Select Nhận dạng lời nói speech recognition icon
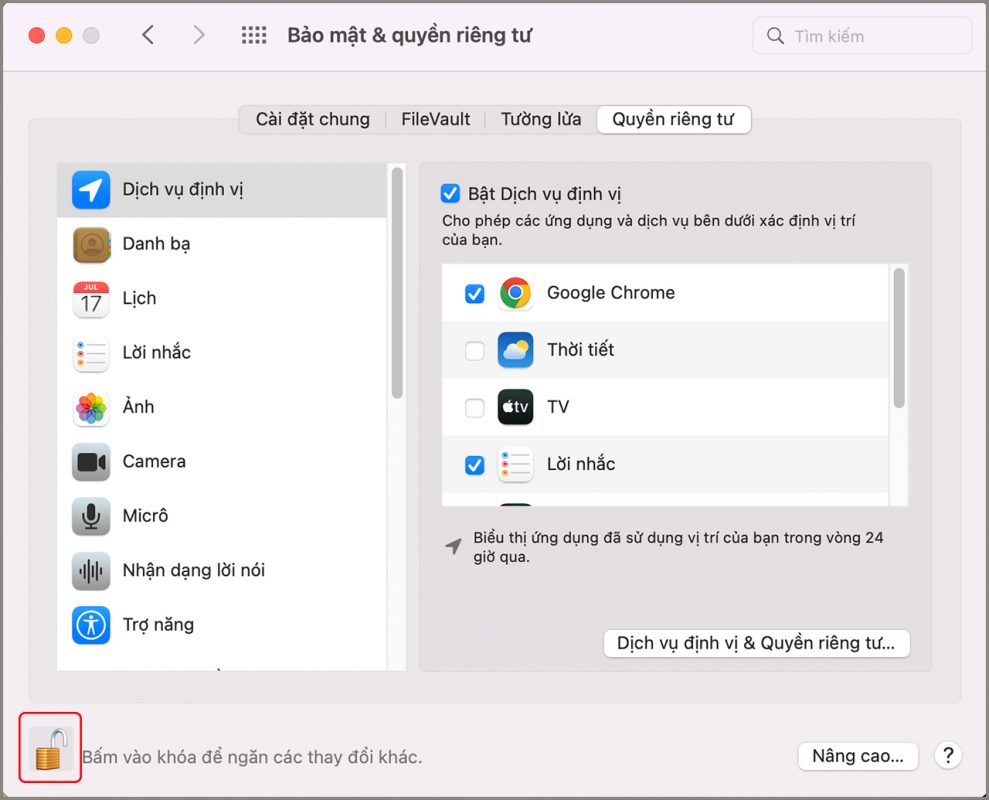Screen dimensions: 989x800 [91, 570]
